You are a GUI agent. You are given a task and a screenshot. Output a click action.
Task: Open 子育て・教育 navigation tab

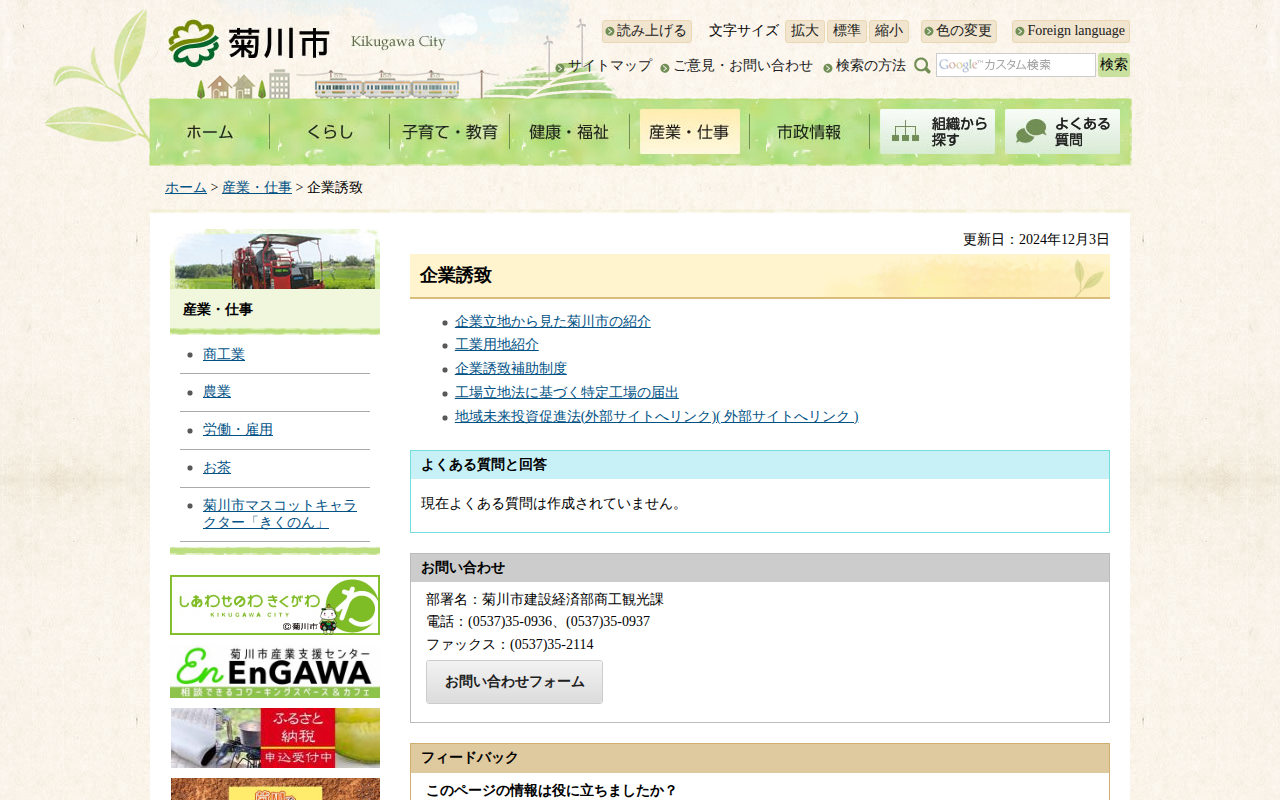pos(450,132)
